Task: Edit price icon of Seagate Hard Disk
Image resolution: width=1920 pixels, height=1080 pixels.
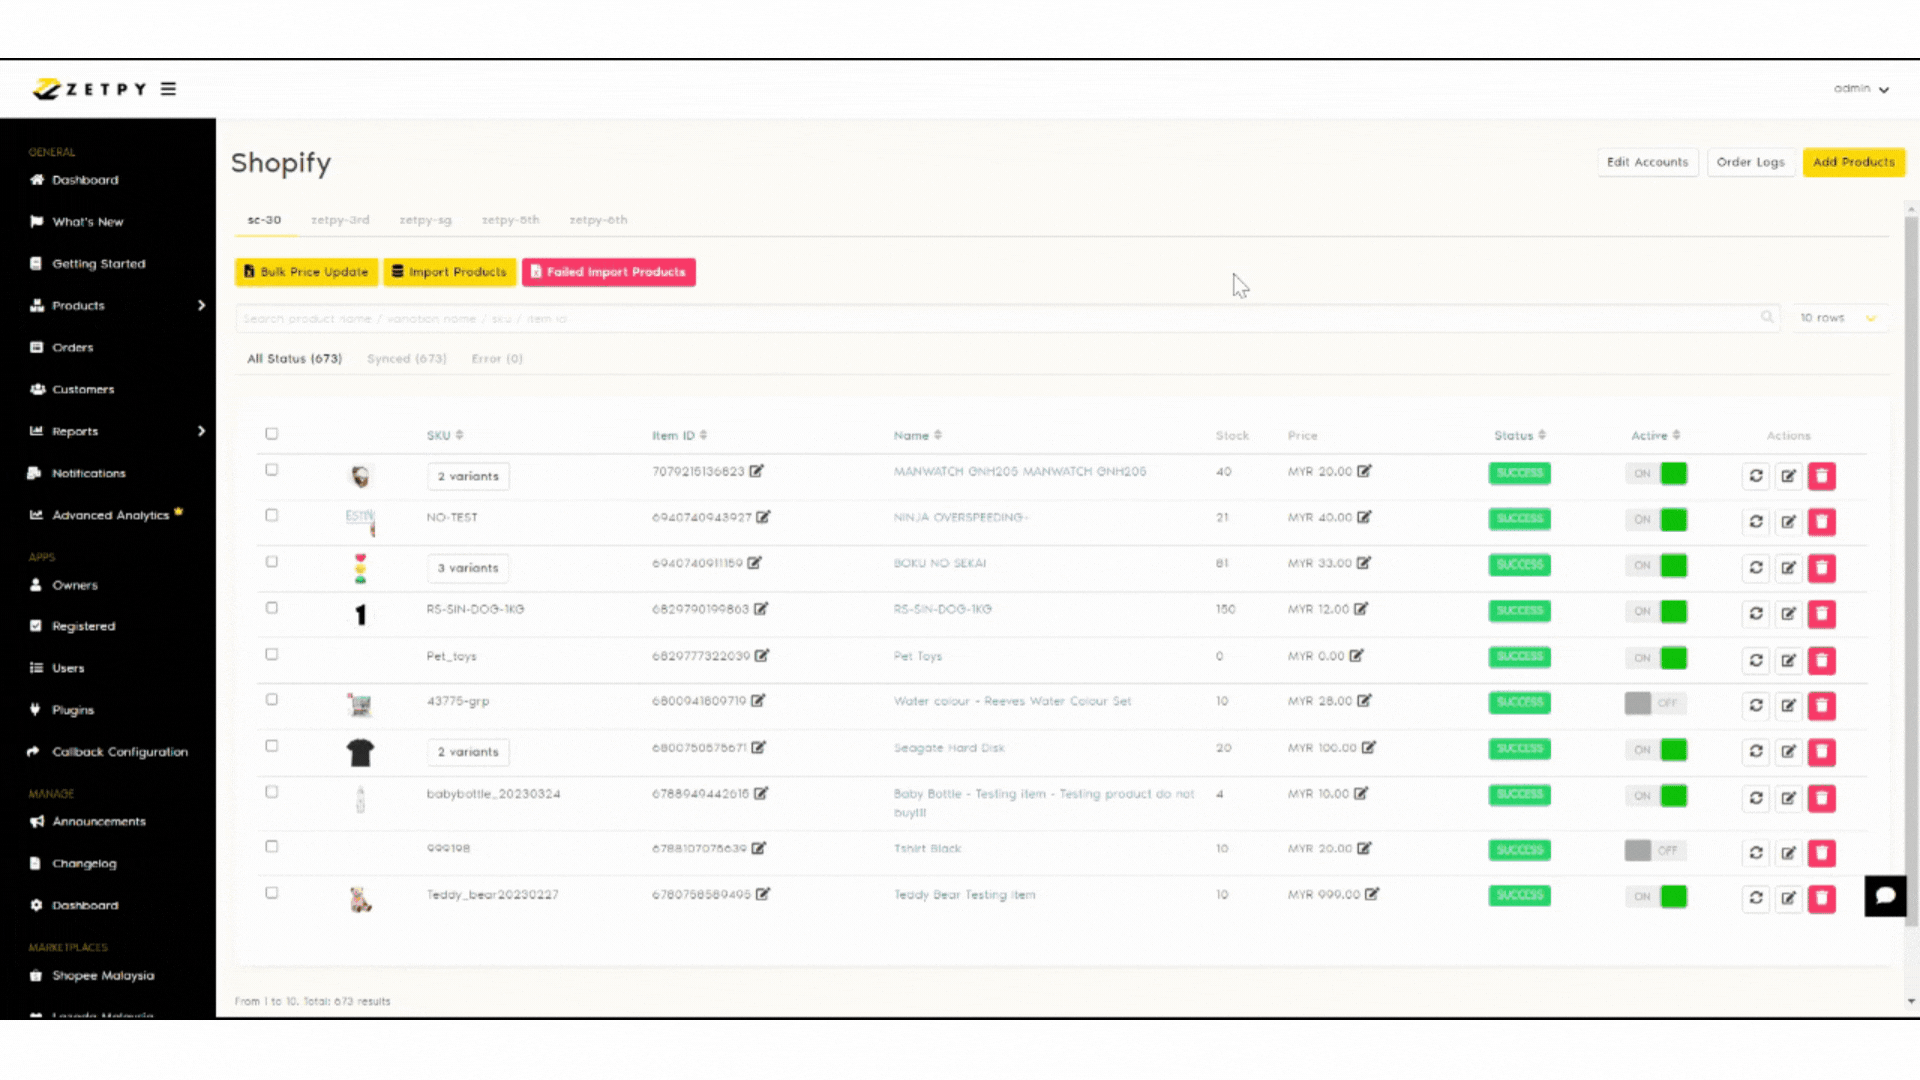Action: pos(1369,748)
